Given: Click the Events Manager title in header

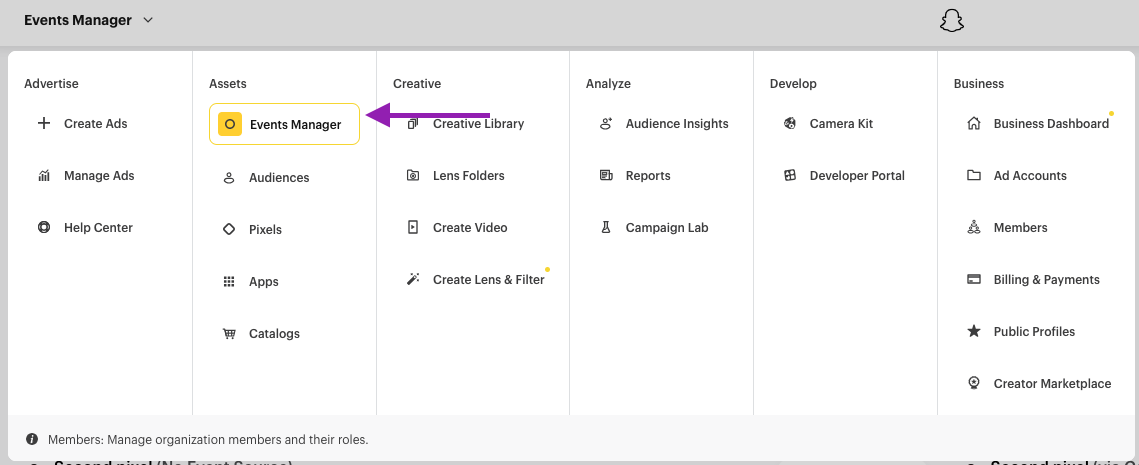Looking at the screenshot, I should point(78,20).
